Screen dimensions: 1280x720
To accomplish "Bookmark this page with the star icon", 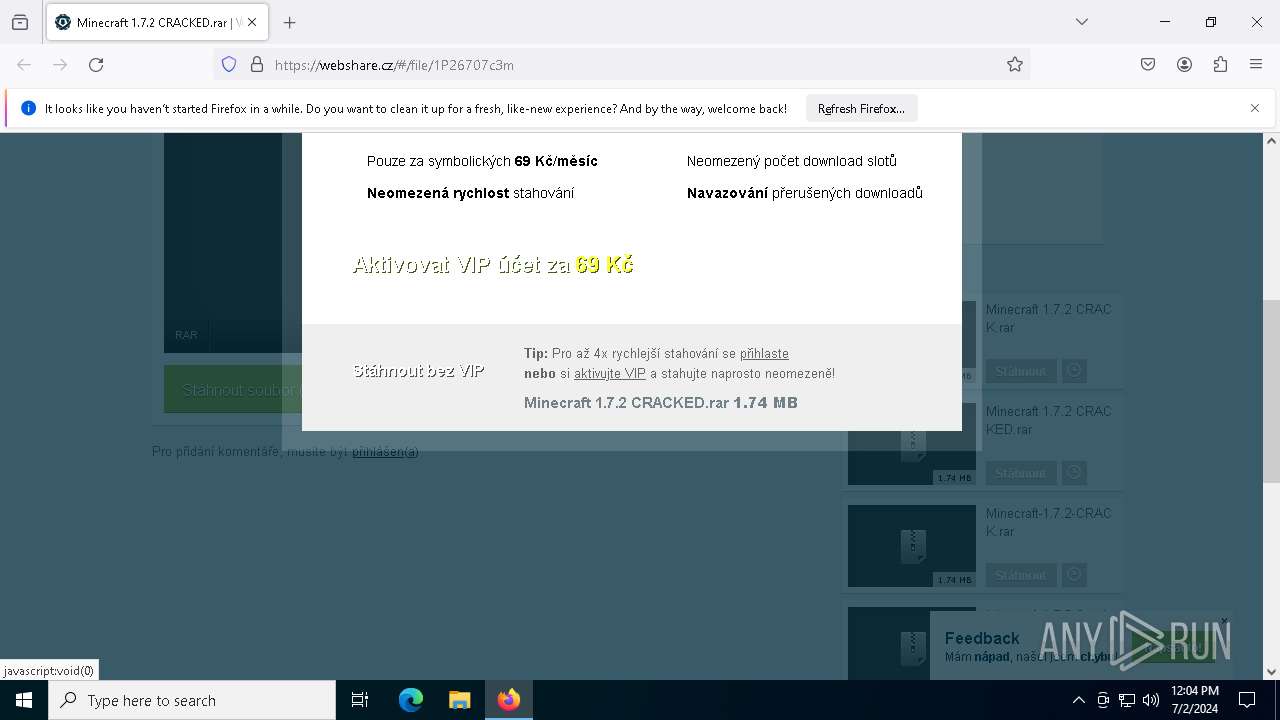I will click(1015, 65).
